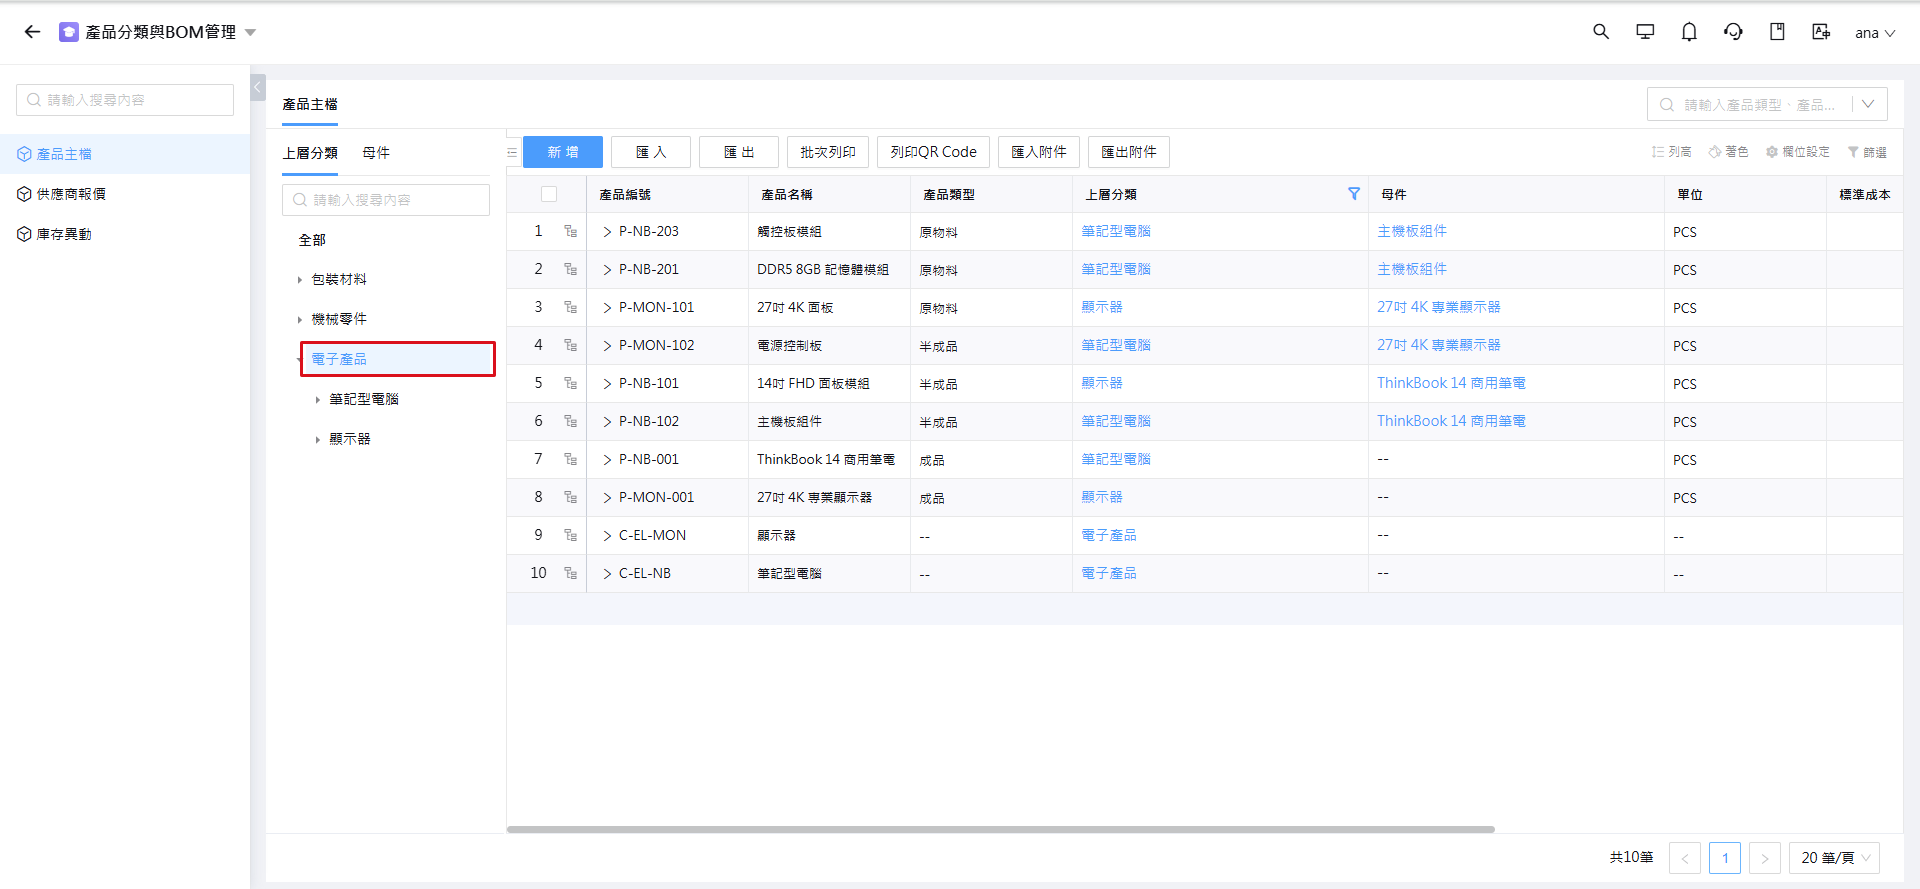The height and width of the screenshot is (889, 1920).
Task: Click the hierarchy icon in row P-NB-101
Action: [x=570, y=383]
